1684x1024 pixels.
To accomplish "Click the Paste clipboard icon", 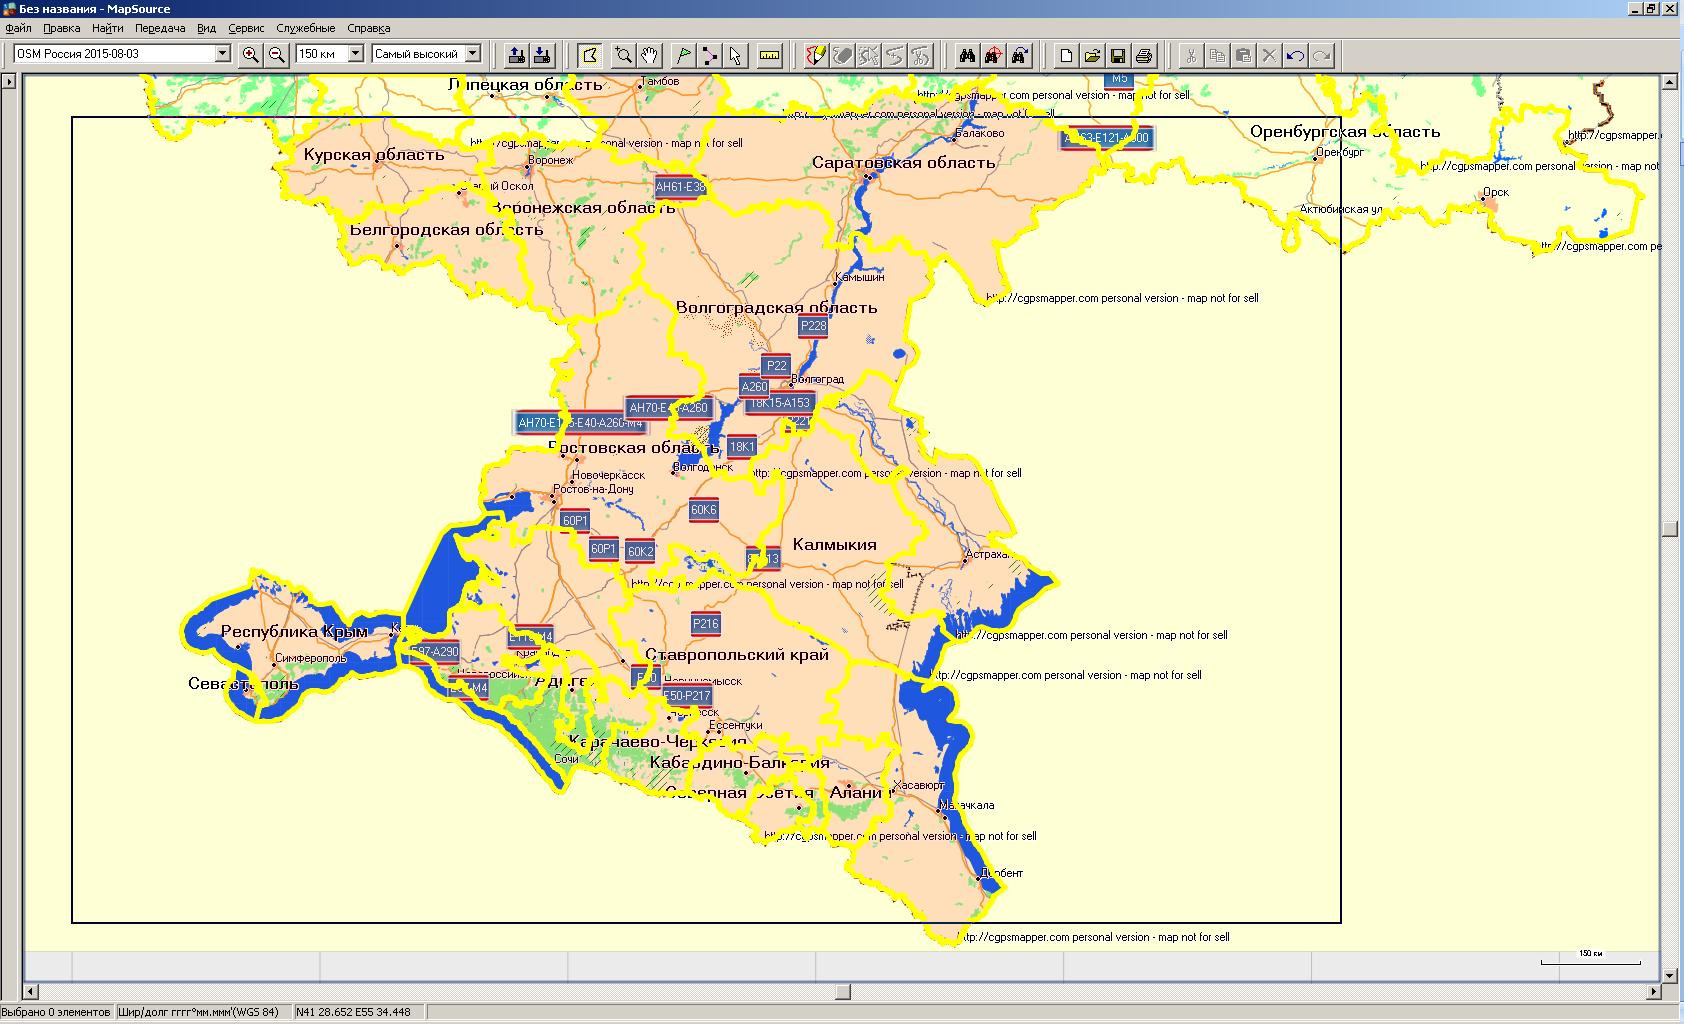I will pos(1243,55).
